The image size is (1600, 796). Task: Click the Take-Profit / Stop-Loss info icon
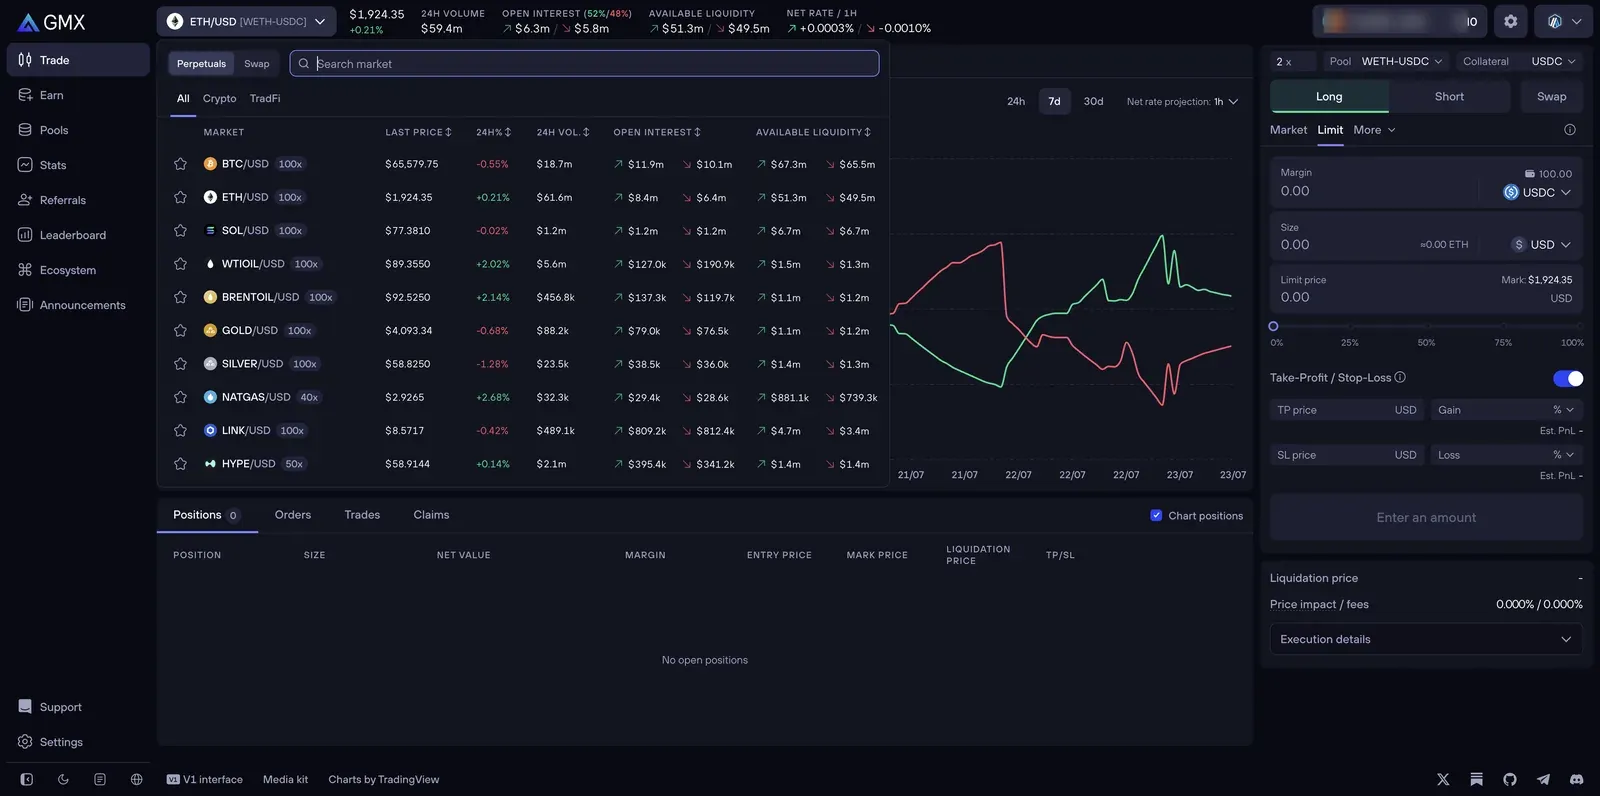(1400, 377)
